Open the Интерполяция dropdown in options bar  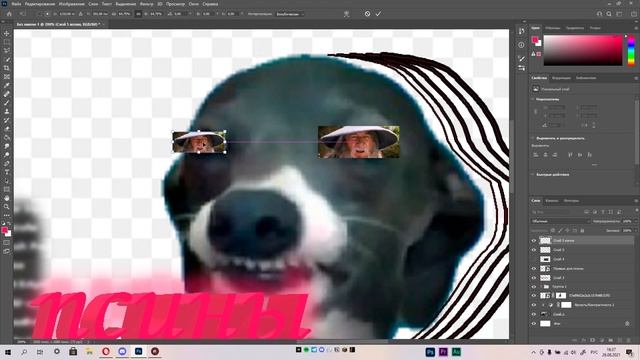point(290,14)
